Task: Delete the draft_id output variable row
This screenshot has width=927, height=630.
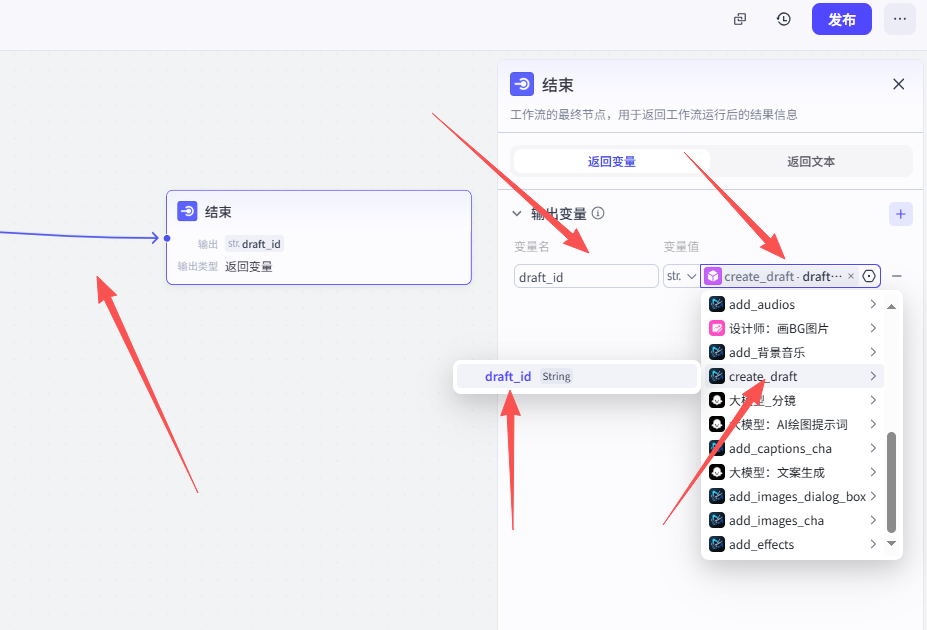Action: tap(897, 276)
